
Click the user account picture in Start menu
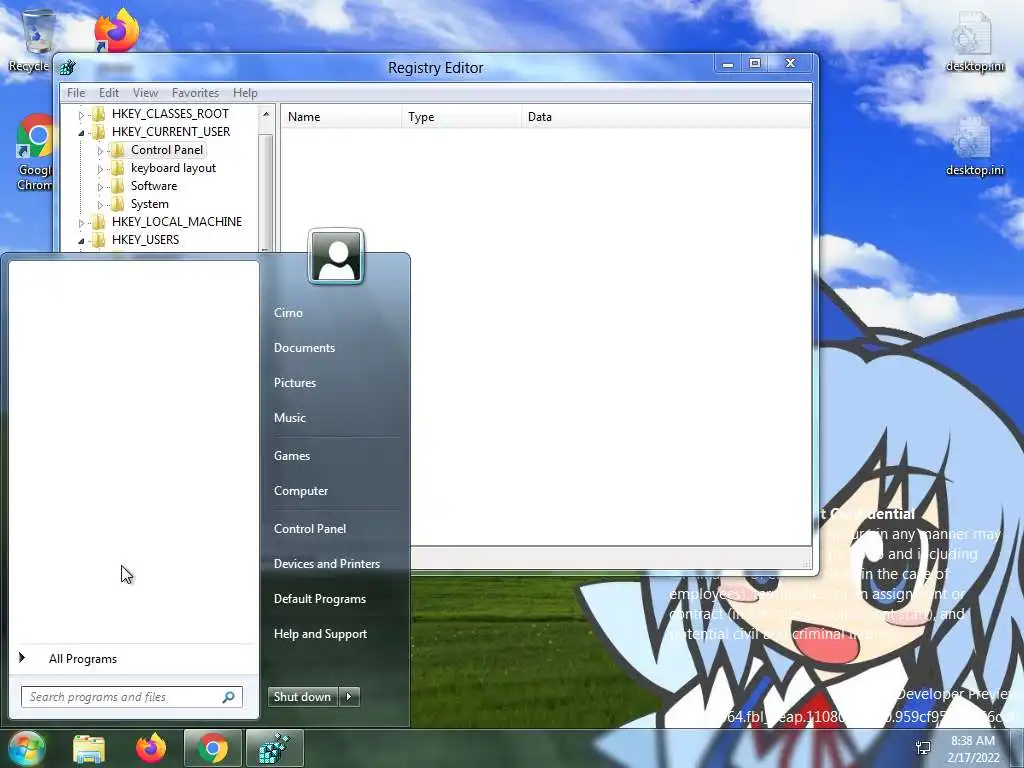click(x=336, y=257)
